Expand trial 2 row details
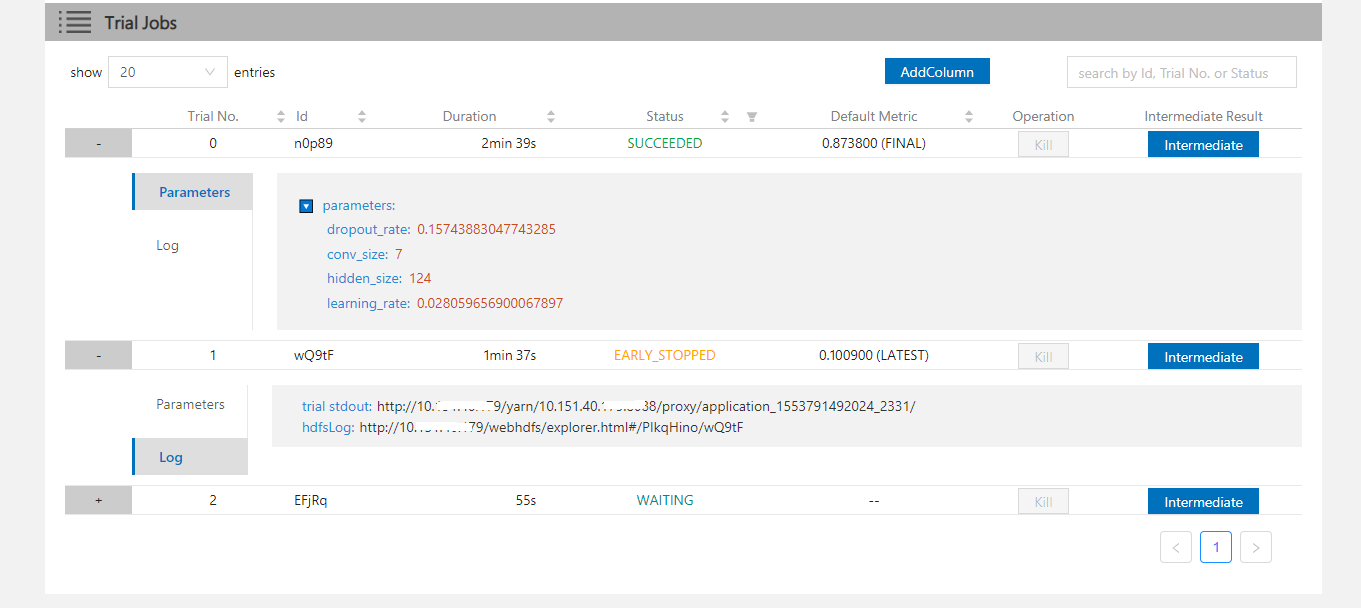This screenshot has width=1361, height=608. 98,501
